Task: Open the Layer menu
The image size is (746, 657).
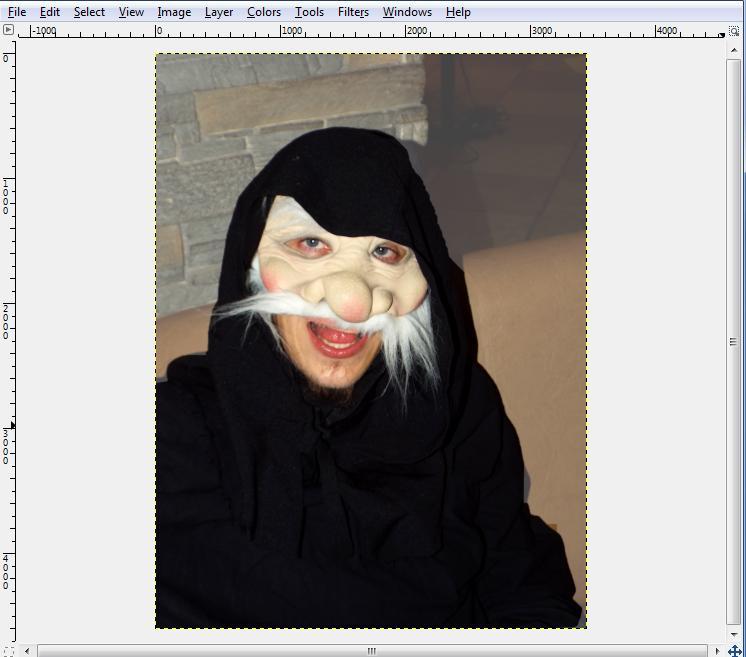Action: (x=218, y=12)
